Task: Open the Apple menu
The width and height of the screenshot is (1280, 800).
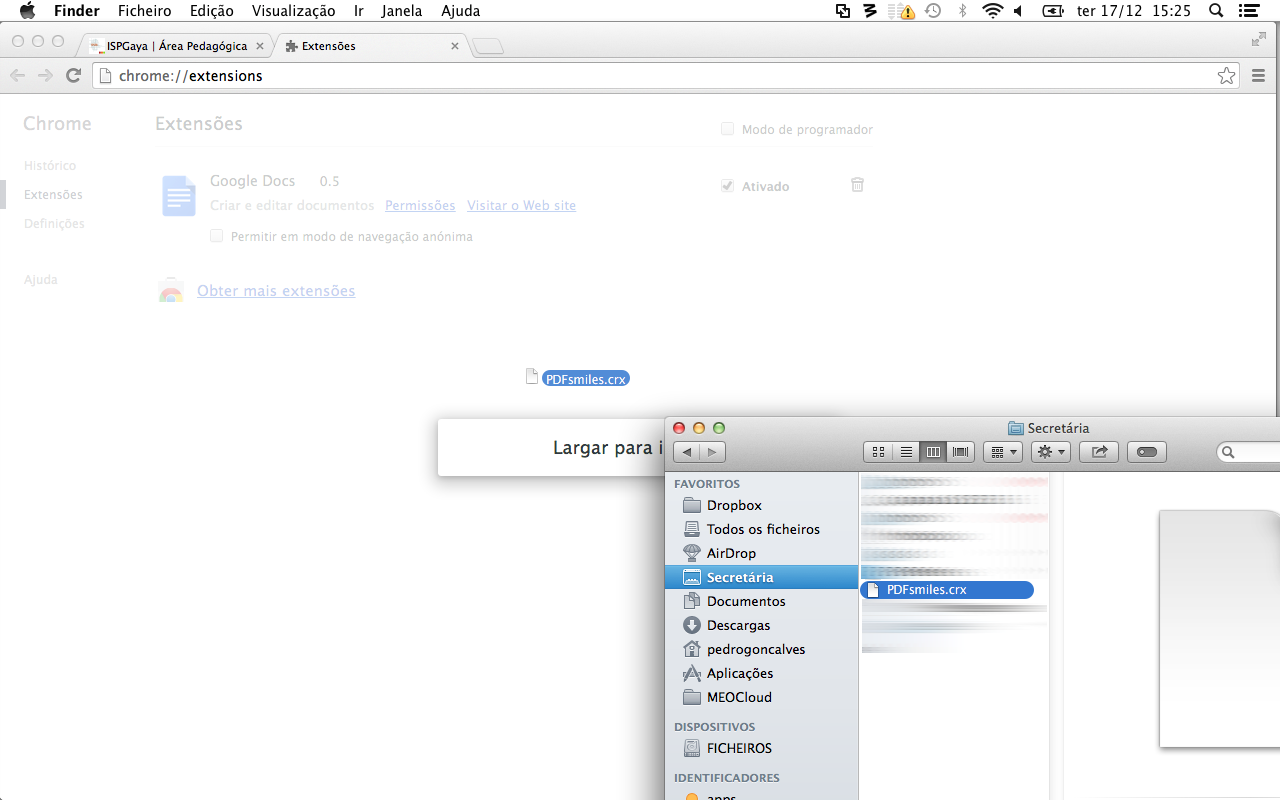Action: click(27, 11)
